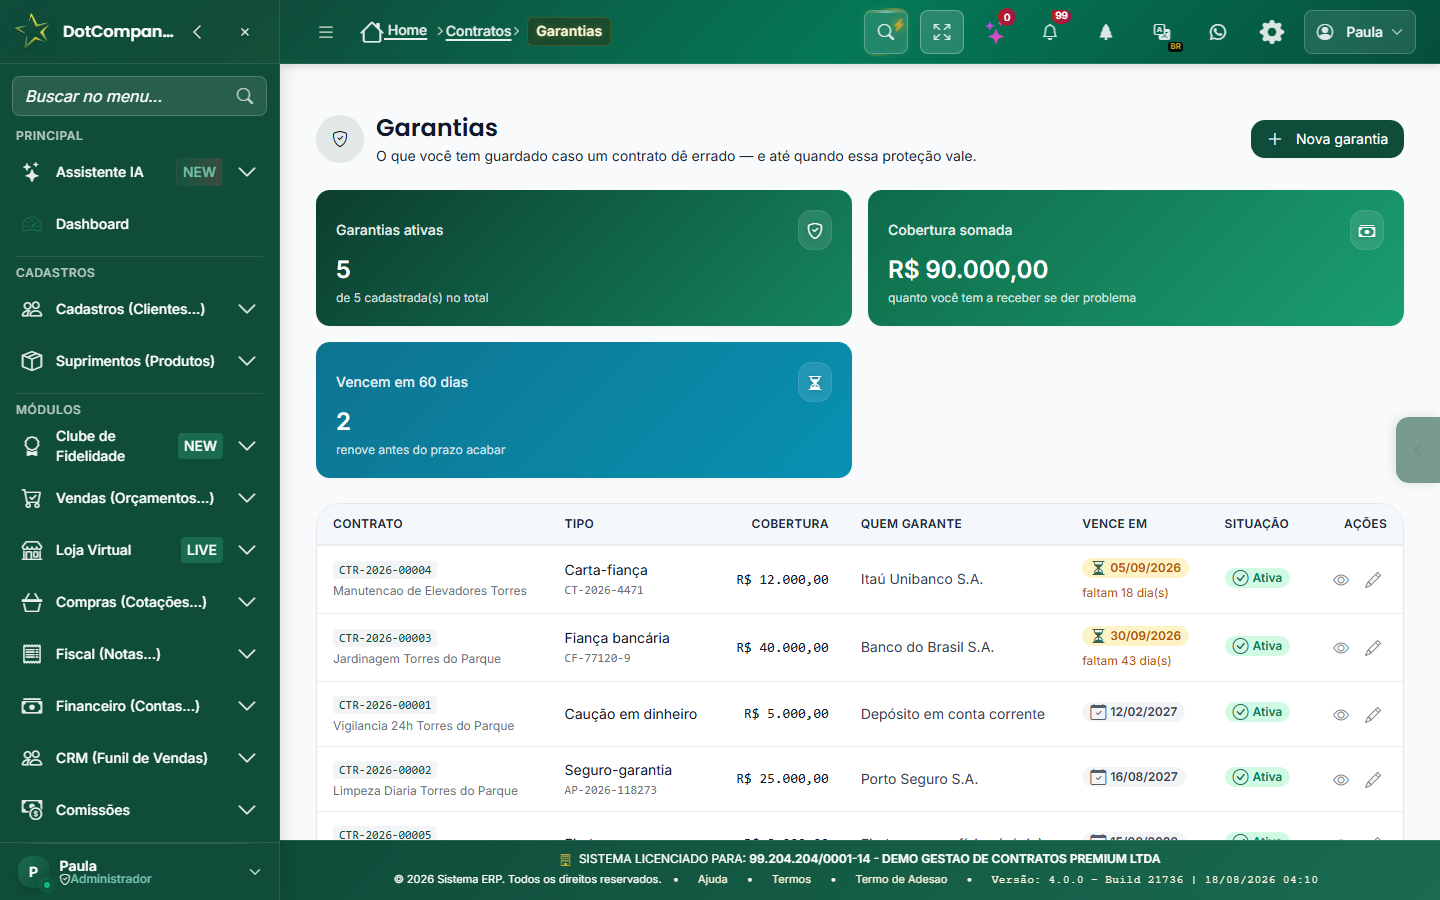The image size is (1440, 900).
Task: Expand Loja Virtual submenu
Action: click(x=139, y=550)
